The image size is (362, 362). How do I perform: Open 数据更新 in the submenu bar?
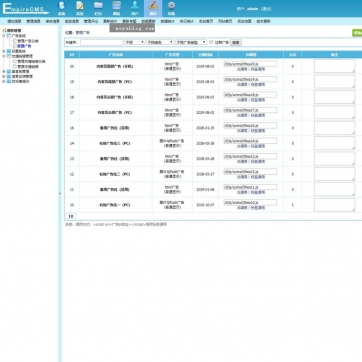pos(148,21)
